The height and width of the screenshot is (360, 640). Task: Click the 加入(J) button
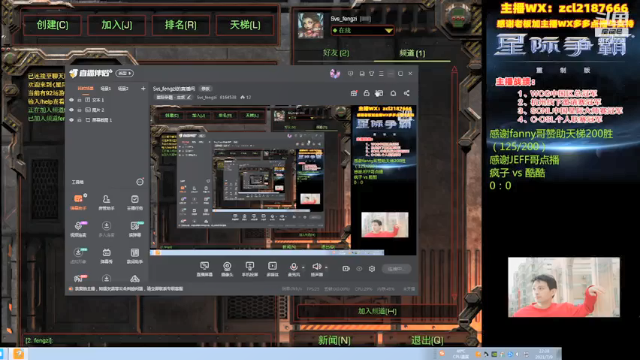coord(117,25)
